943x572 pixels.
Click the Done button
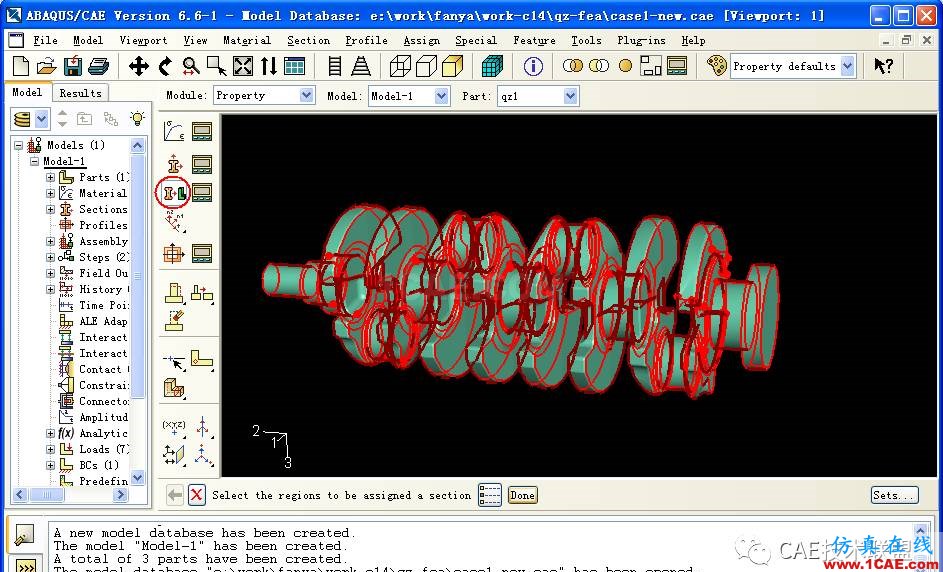point(522,495)
